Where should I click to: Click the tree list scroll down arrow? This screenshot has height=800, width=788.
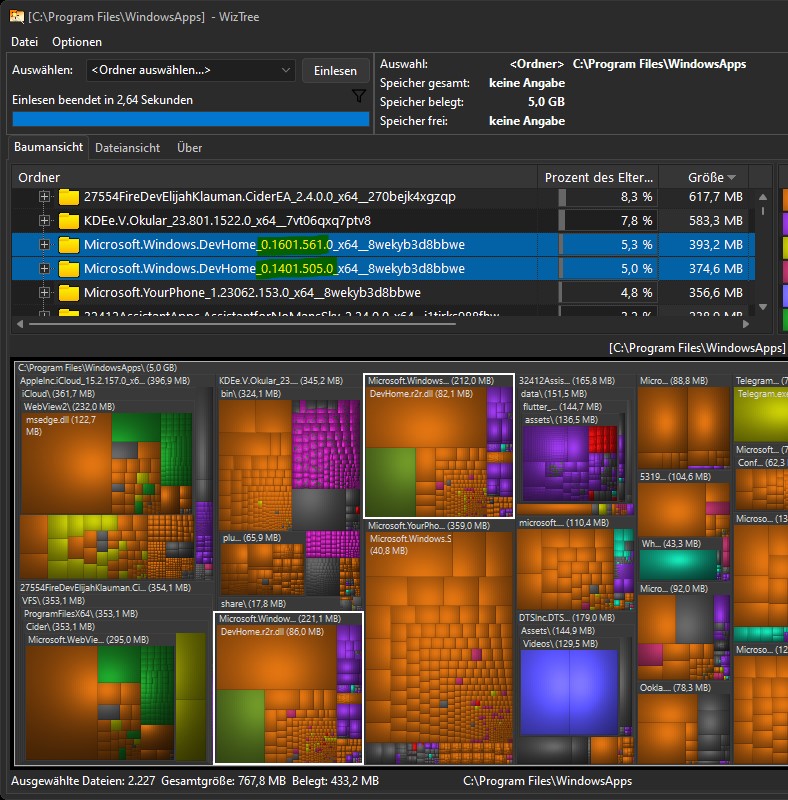tap(763, 307)
